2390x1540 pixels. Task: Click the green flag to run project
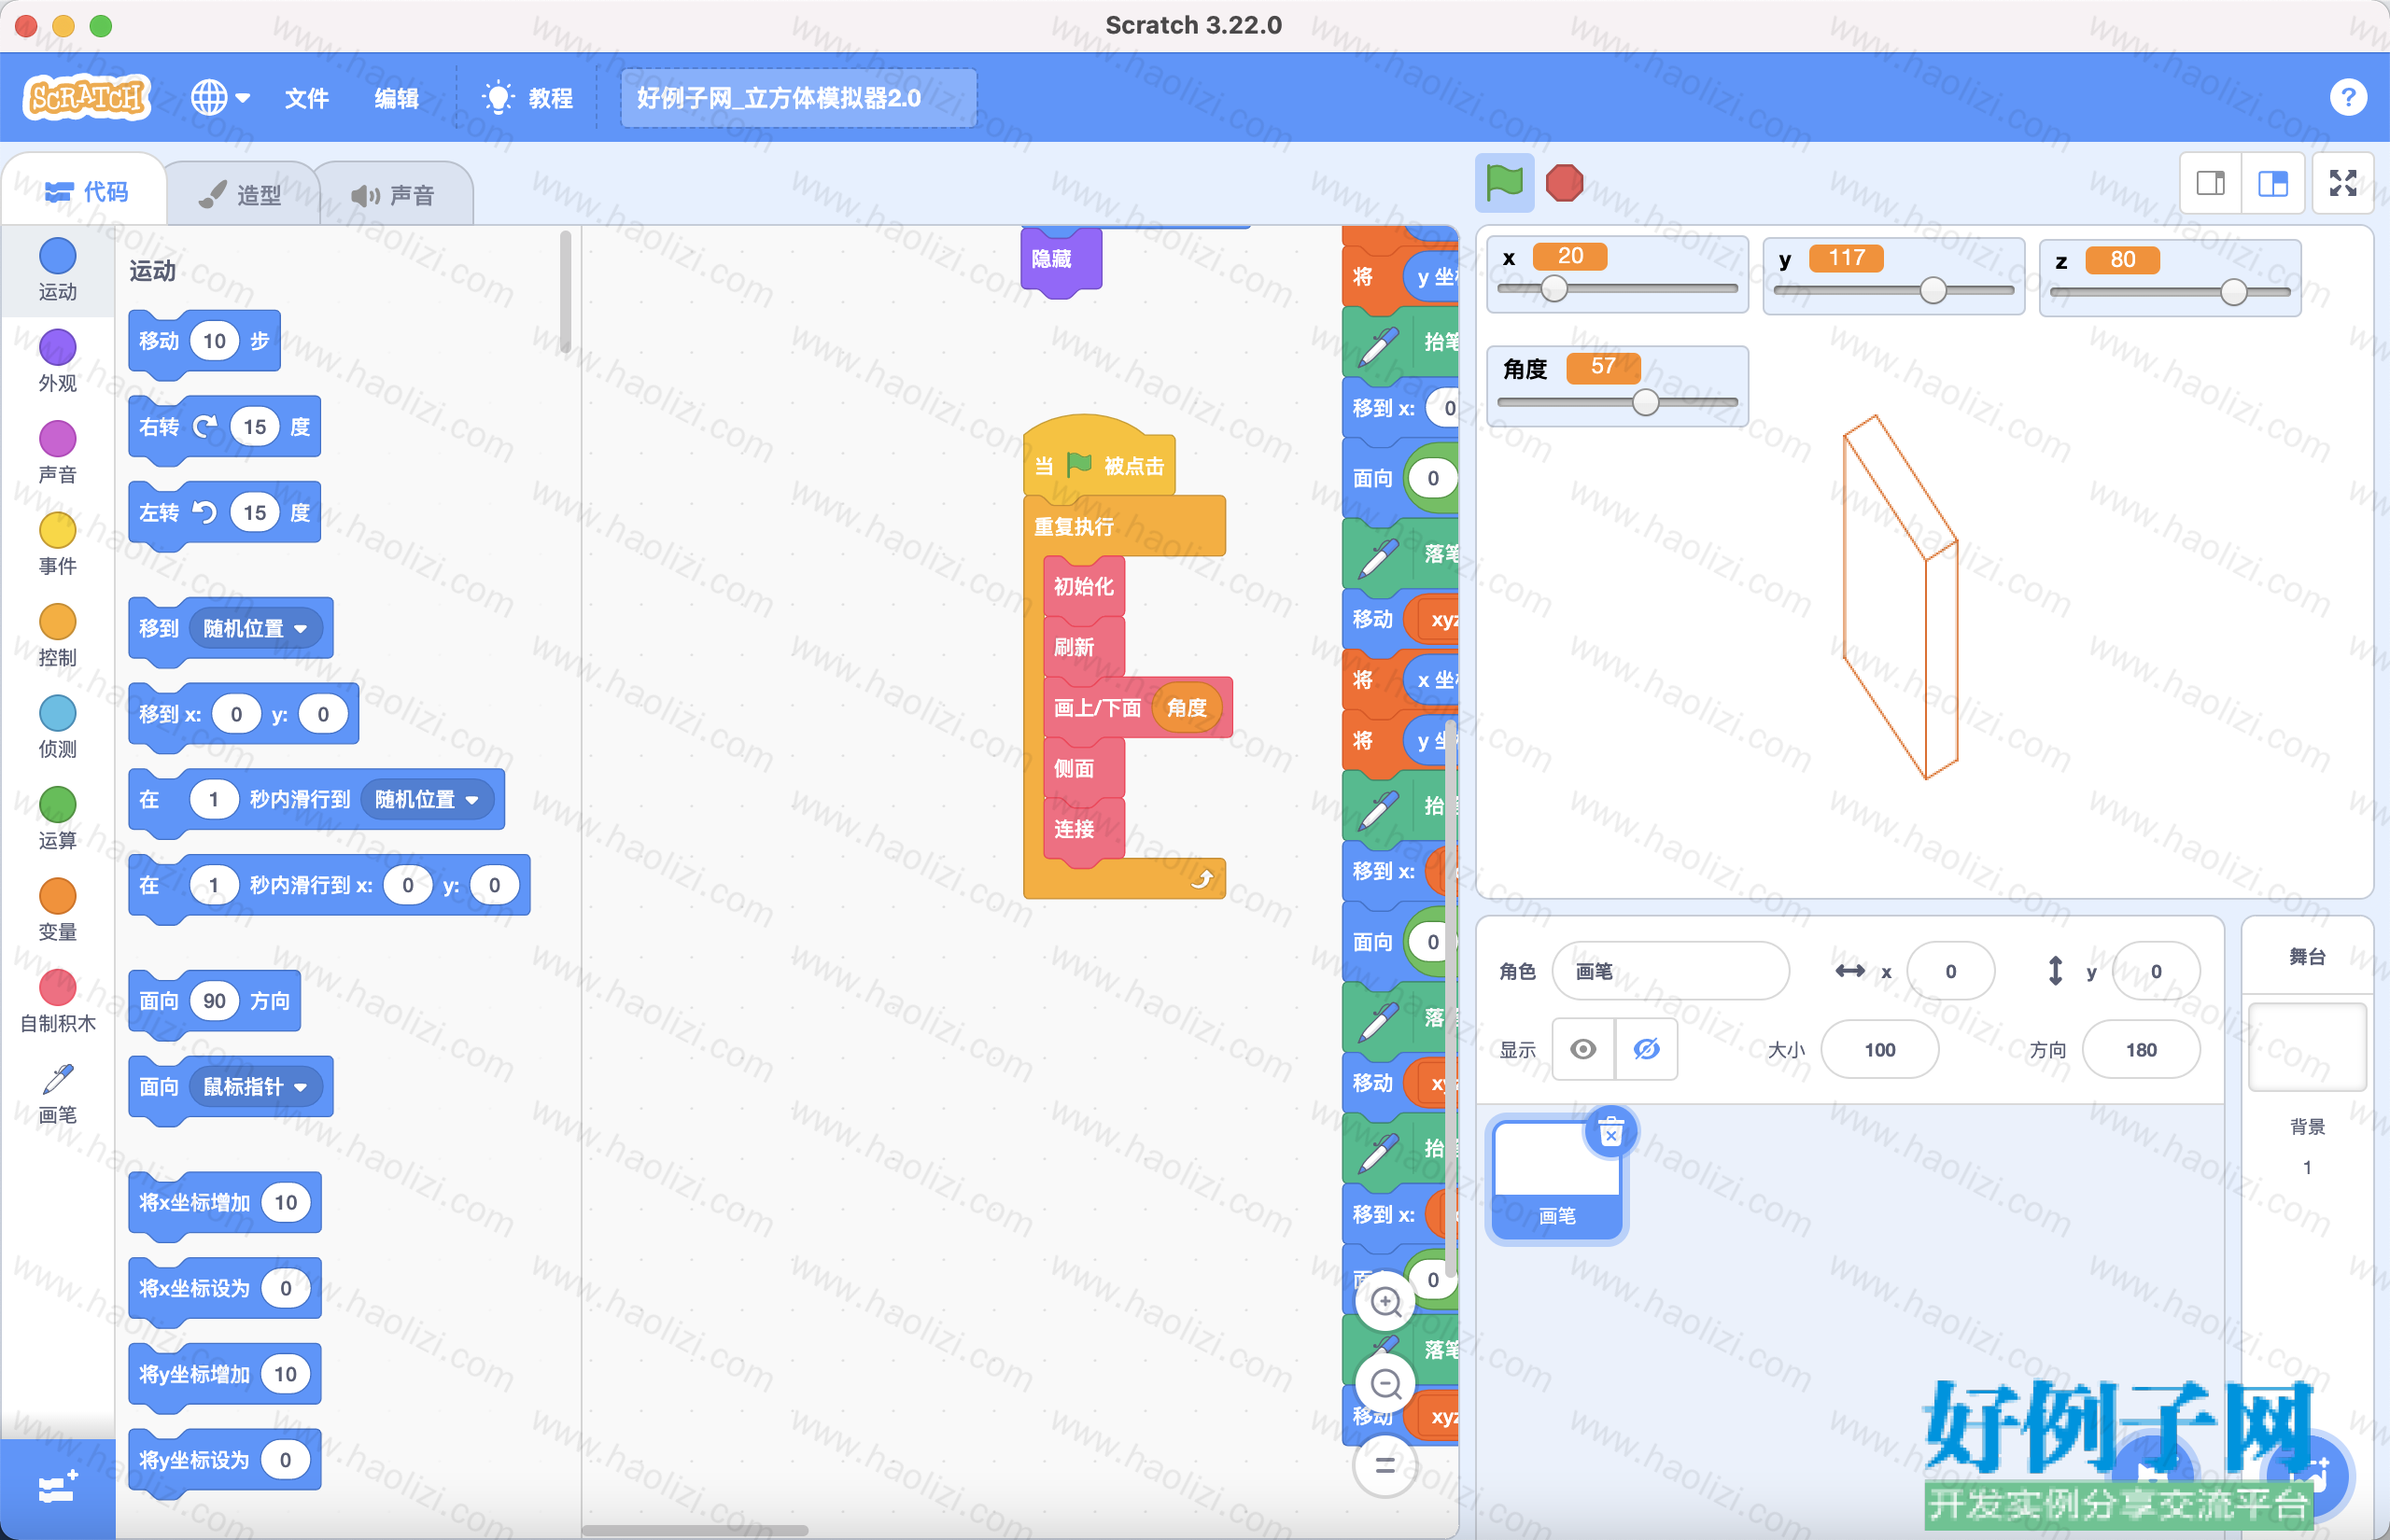point(1504,183)
